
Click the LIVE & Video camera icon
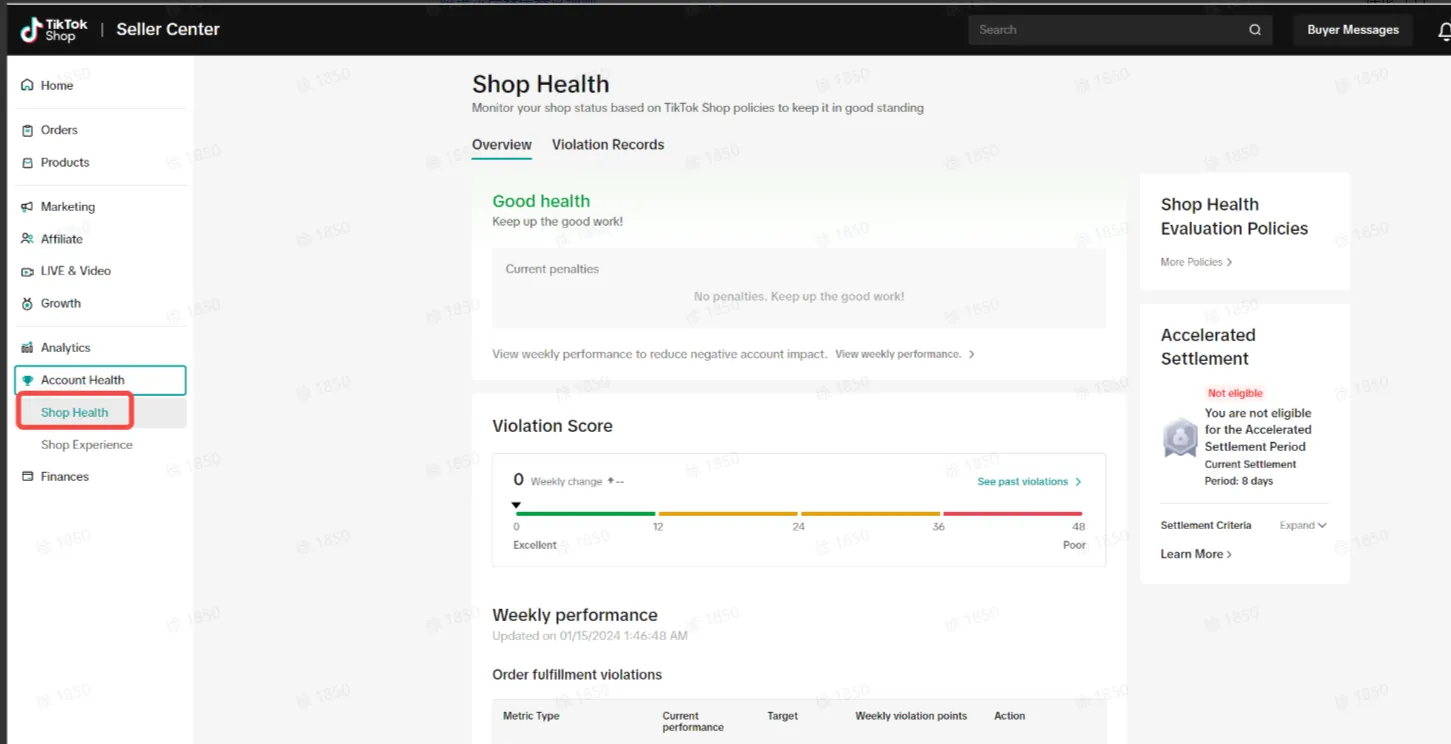tap(27, 271)
